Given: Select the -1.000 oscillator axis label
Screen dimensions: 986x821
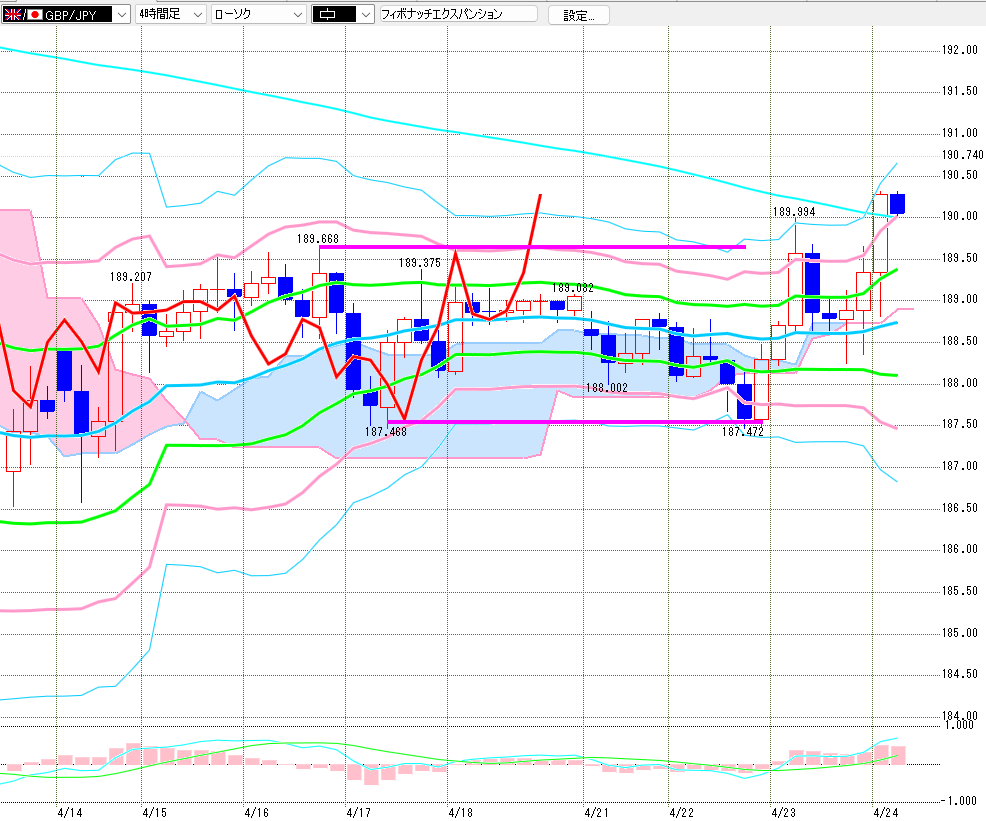Looking at the screenshot, I should [958, 801].
